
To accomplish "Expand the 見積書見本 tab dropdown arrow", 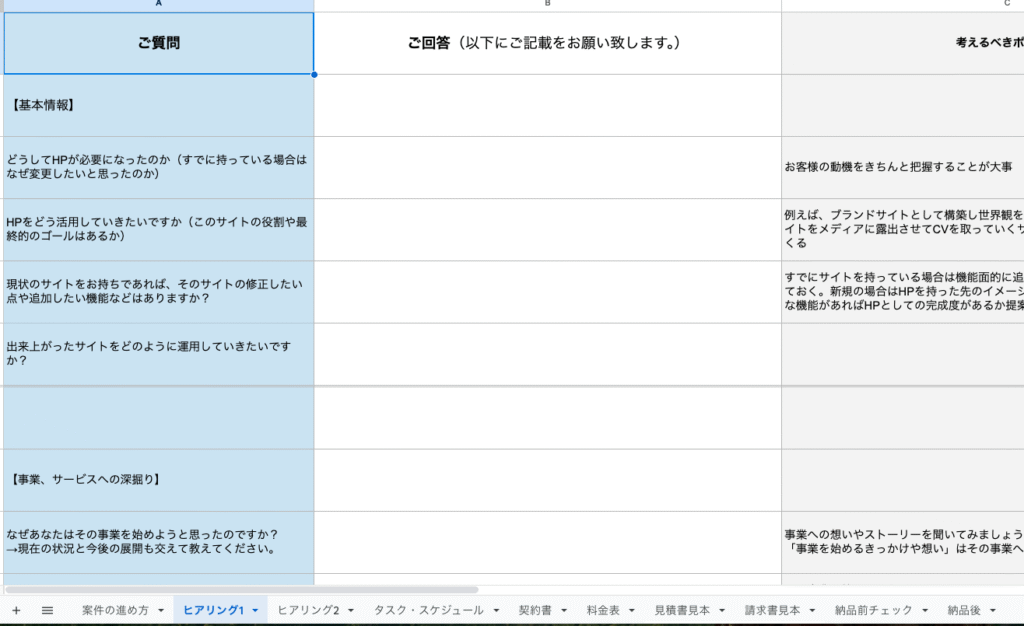I will [721, 610].
